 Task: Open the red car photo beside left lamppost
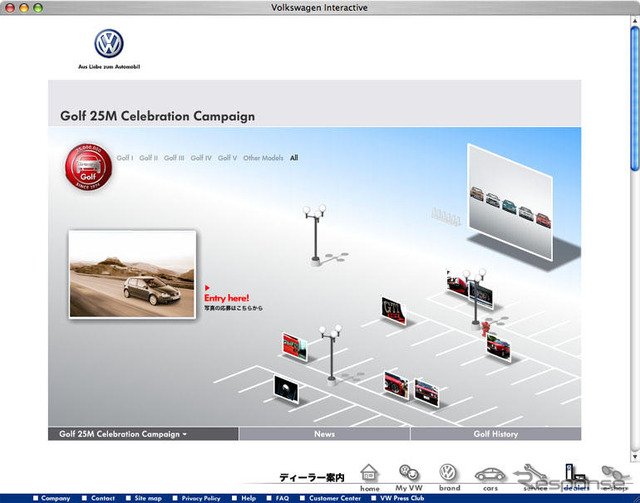(295, 347)
